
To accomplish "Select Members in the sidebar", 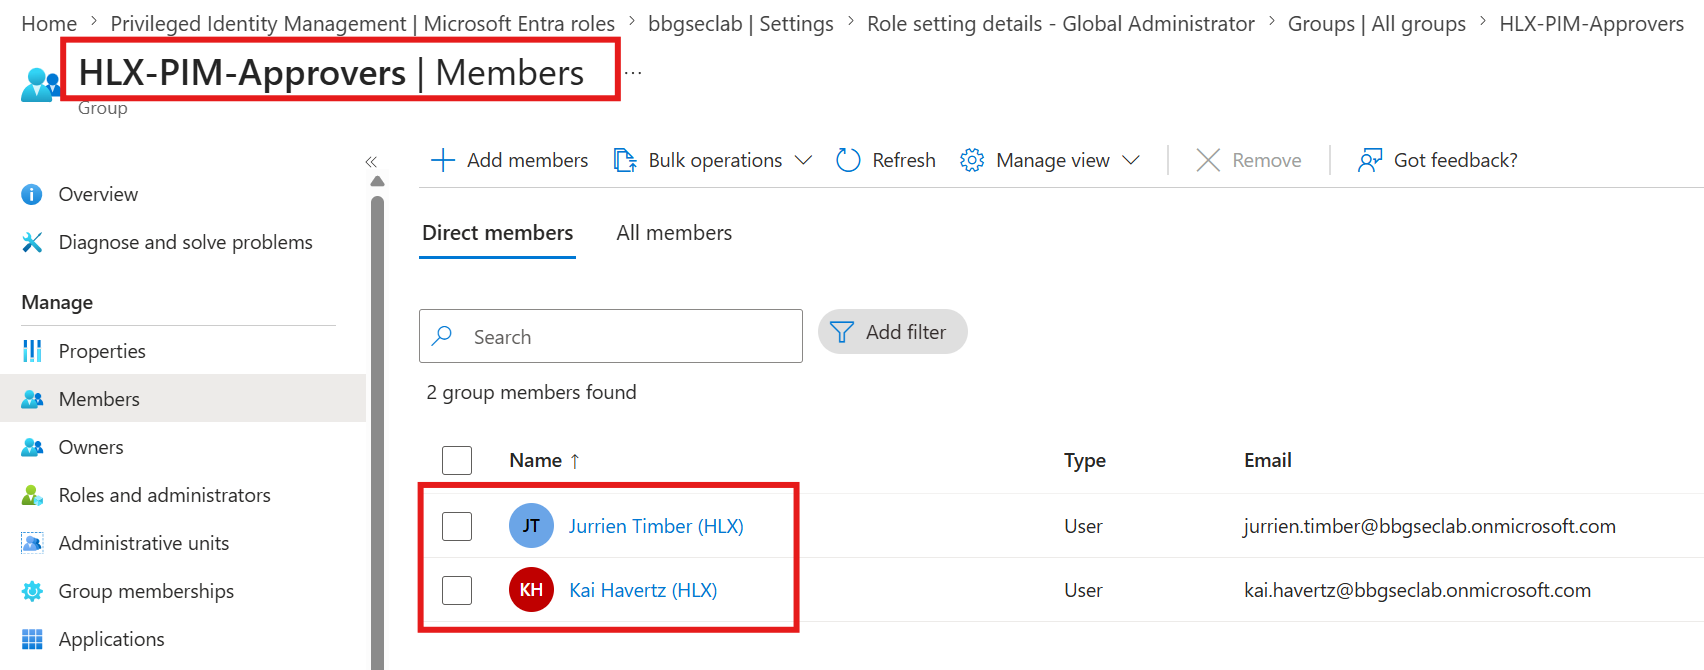I will coord(183,399).
